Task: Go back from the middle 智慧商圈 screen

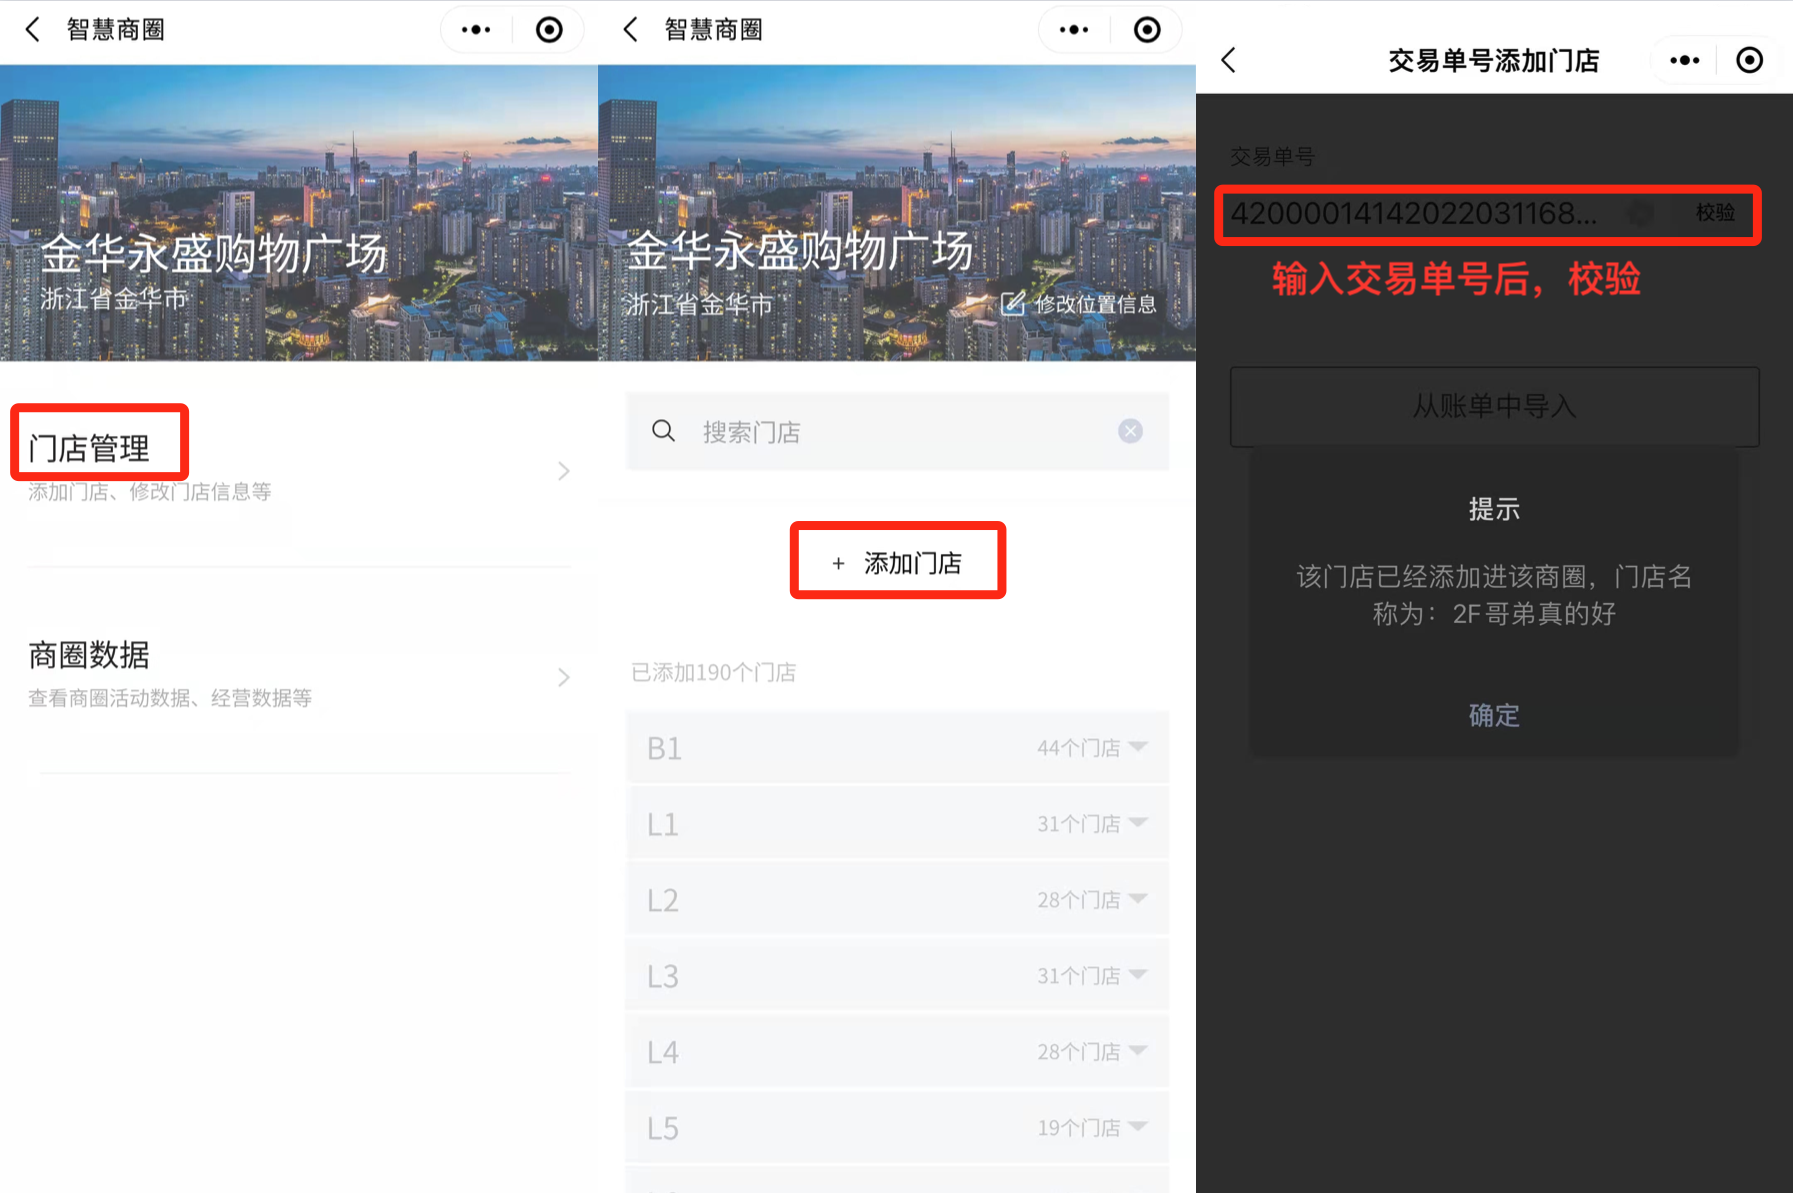Action: point(631,30)
